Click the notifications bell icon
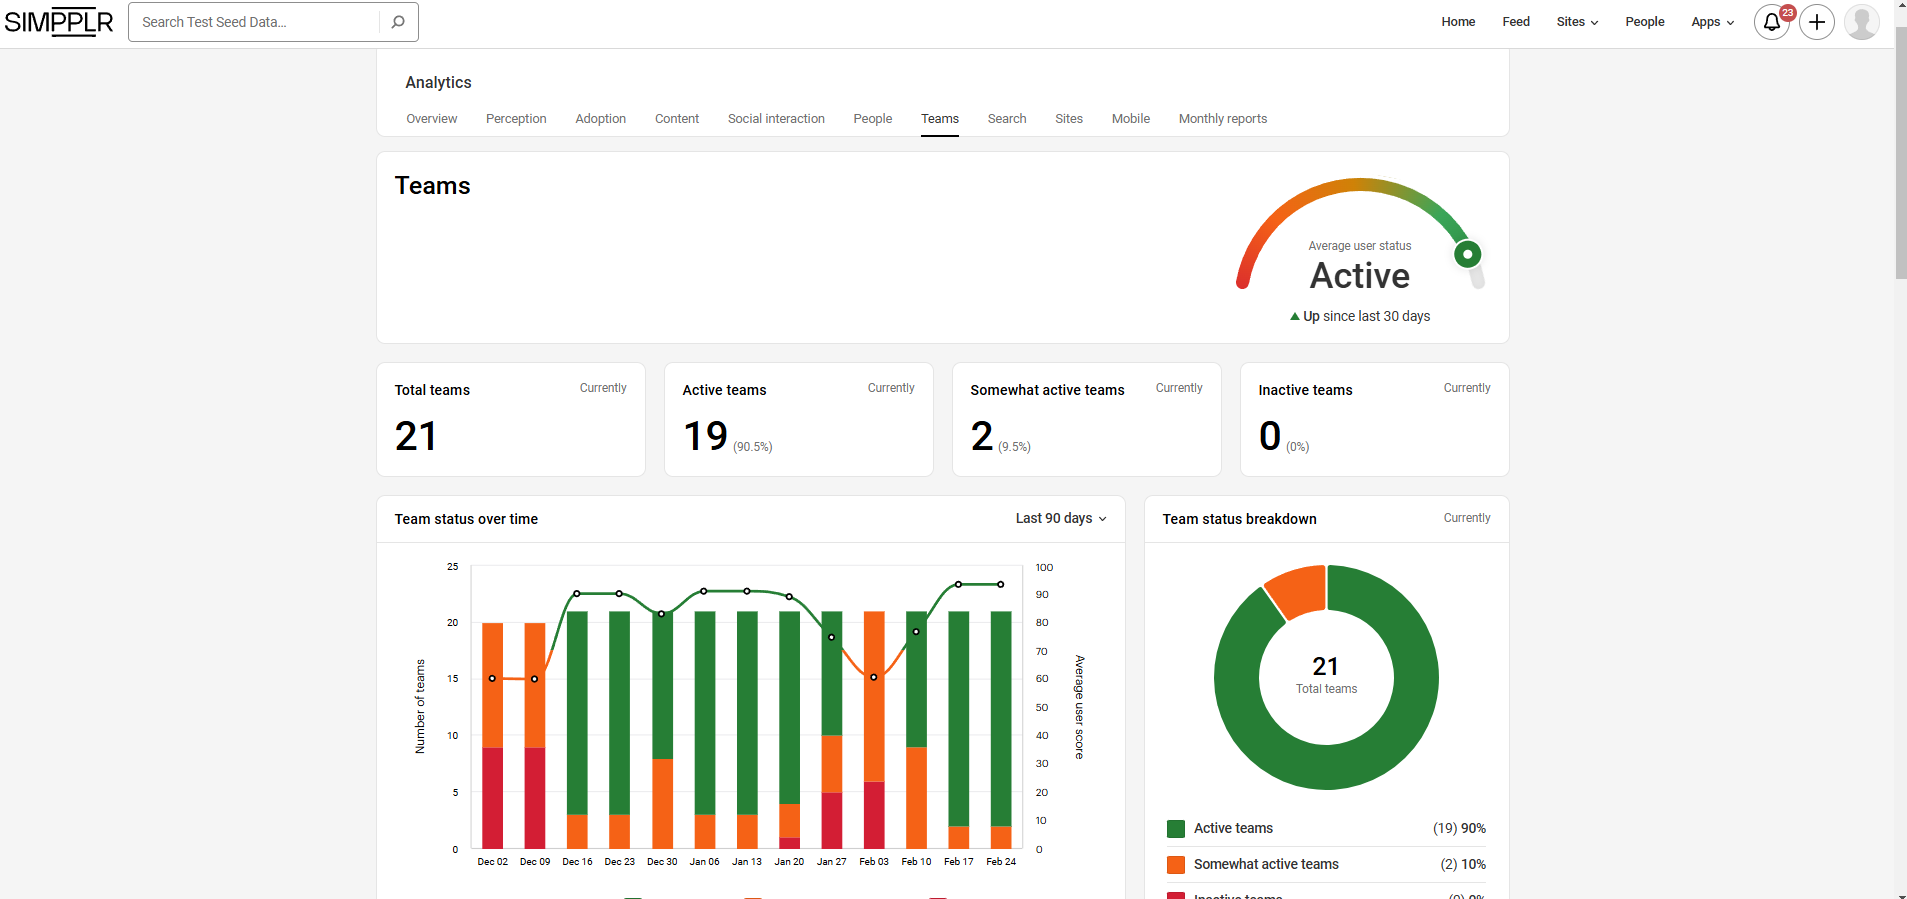Screen dimensions: 1907x899 click(1771, 22)
